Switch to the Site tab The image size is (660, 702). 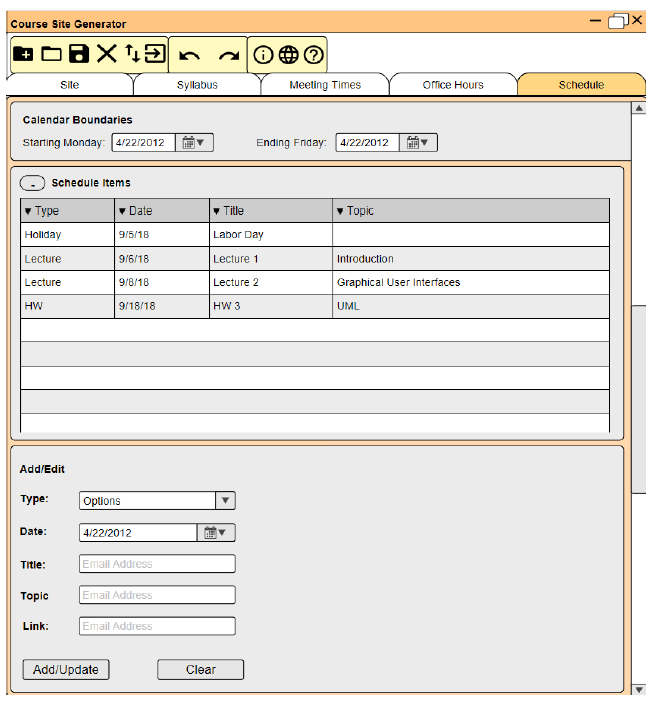point(70,85)
